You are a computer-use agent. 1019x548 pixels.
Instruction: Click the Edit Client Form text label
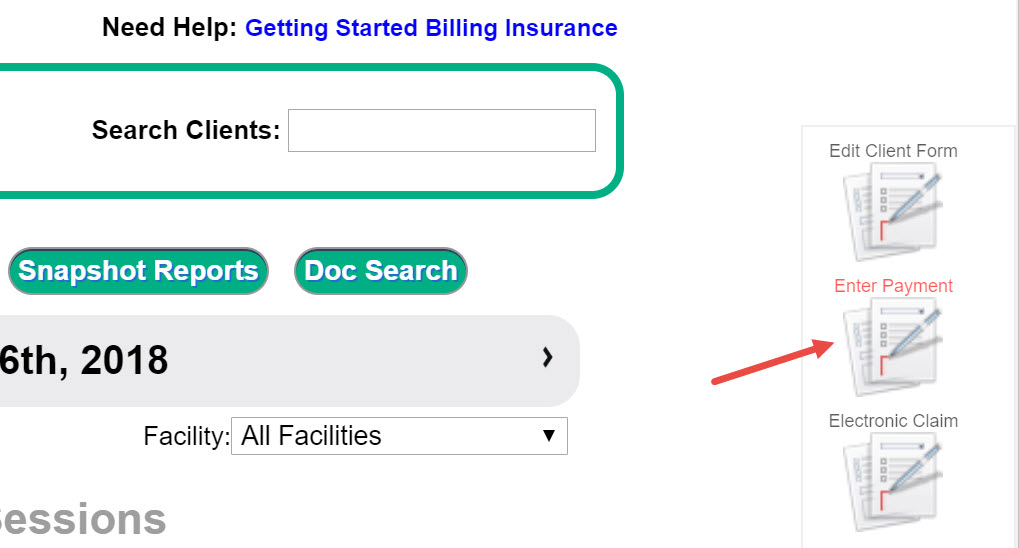pos(893,151)
